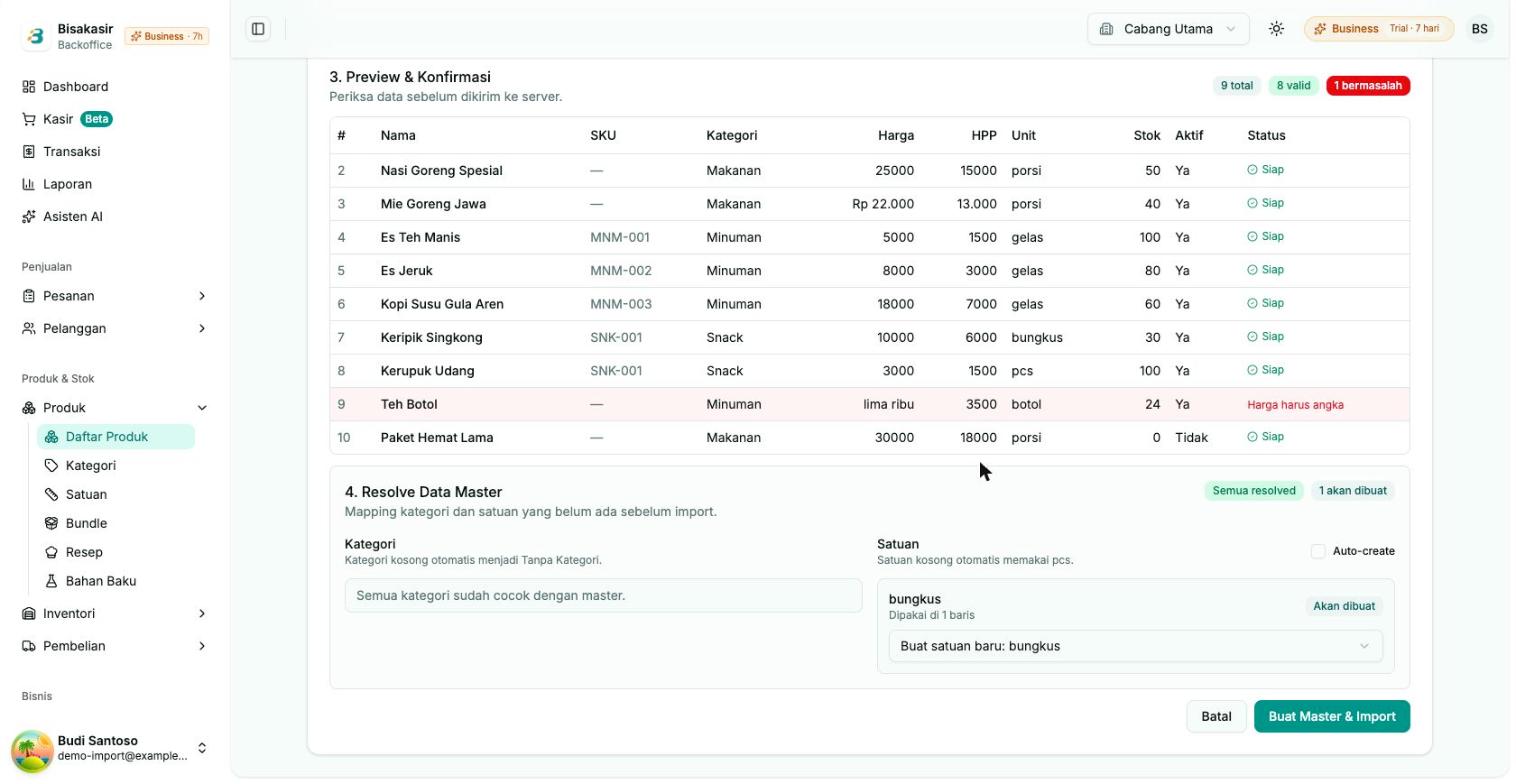Click the lima ribu price cell
The width and height of the screenshot is (1516, 784).
coord(888,405)
